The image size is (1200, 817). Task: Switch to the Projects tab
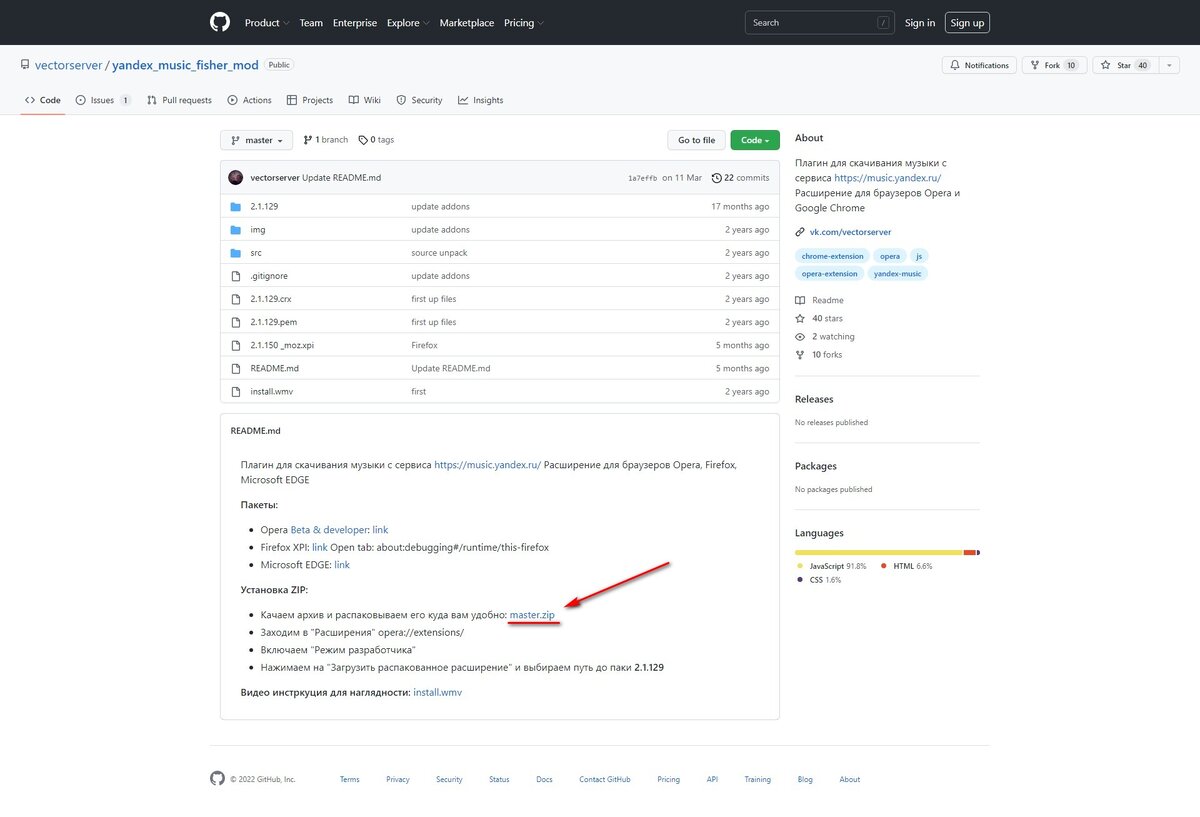click(310, 100)
